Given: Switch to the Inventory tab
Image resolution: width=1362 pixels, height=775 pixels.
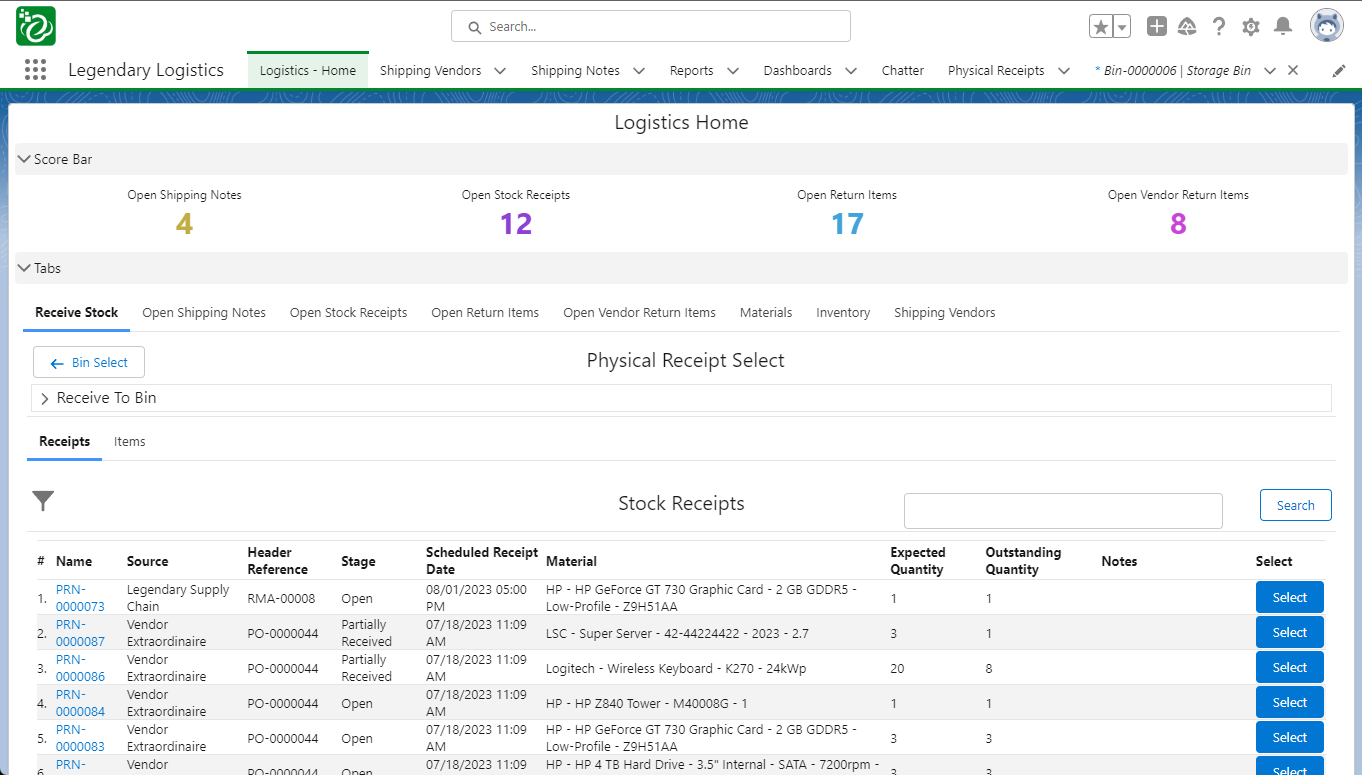Looking at the screenshot, I should click(843, 313).
